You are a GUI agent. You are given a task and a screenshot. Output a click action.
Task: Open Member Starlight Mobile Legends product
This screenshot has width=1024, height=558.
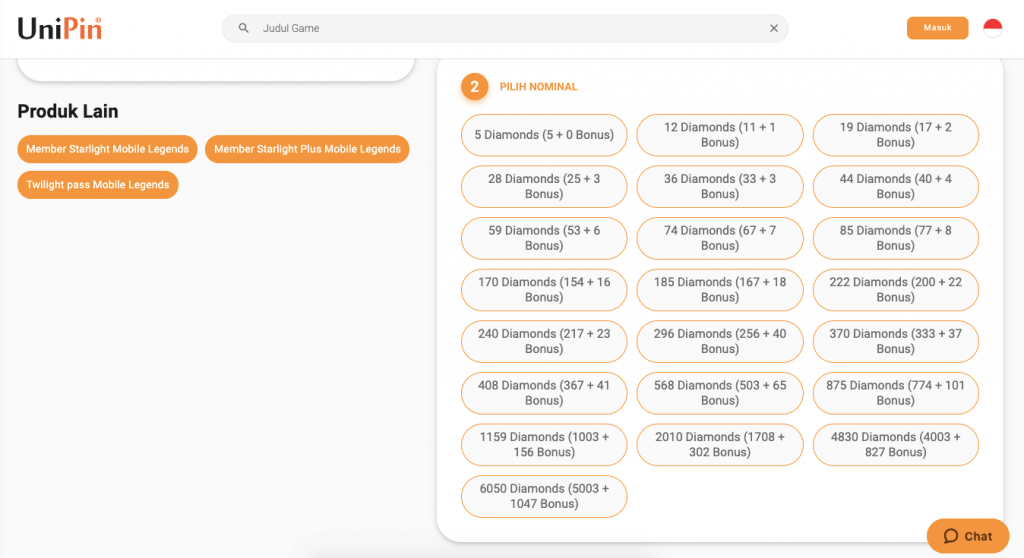point(107,149)
